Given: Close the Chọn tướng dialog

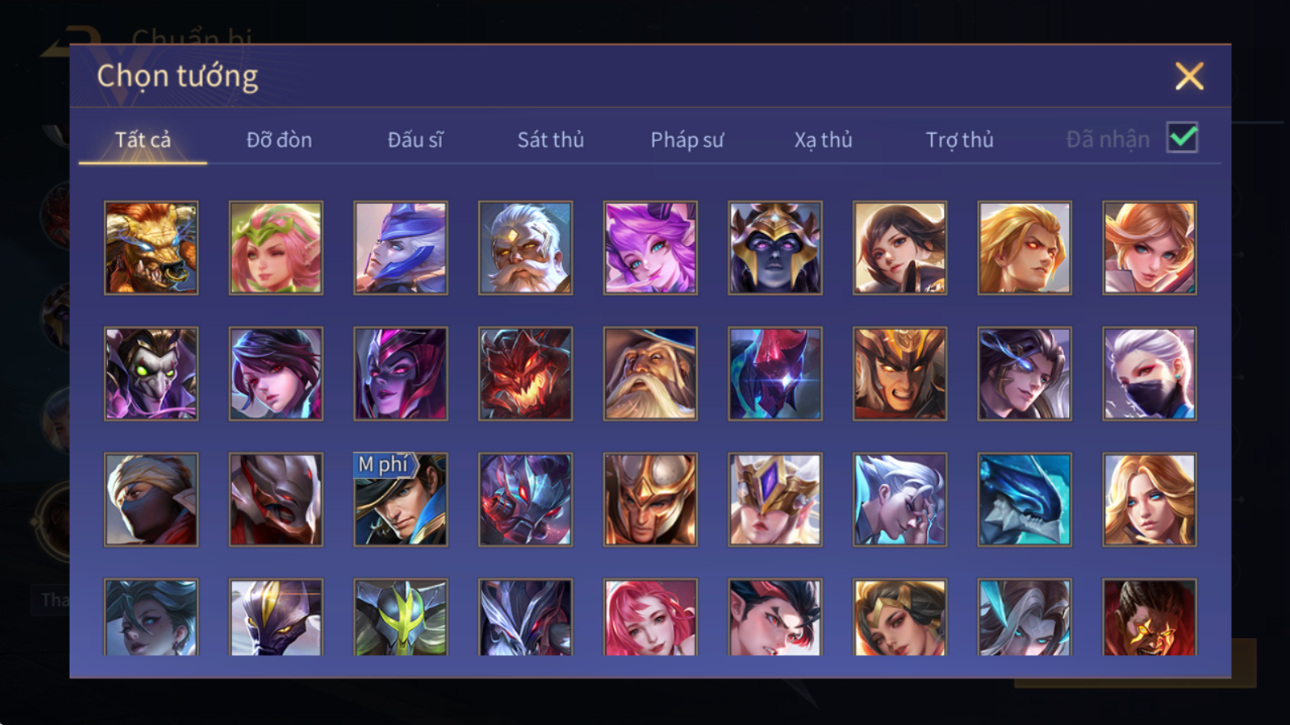Looking at the screenshot, I should [1189, 76].
